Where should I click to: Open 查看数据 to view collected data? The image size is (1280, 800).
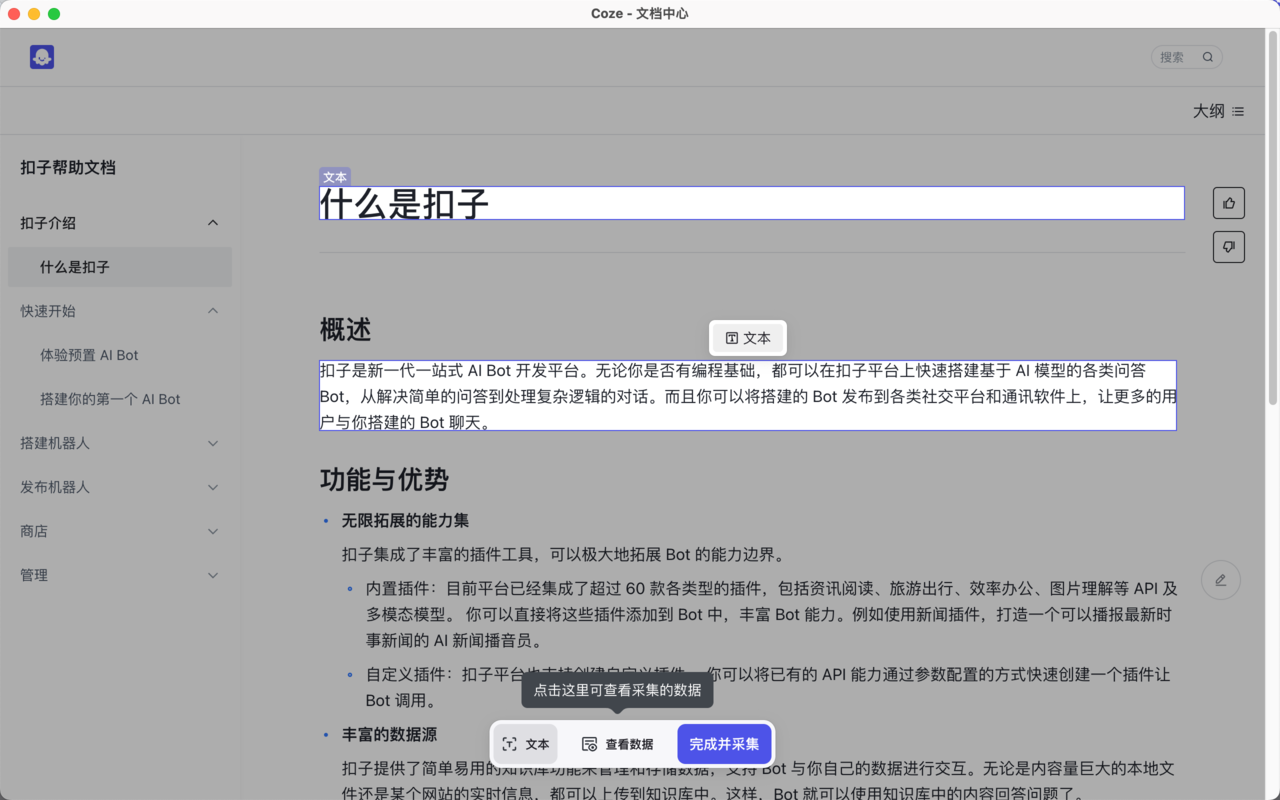pyautogui.click(x=619, y=743)
